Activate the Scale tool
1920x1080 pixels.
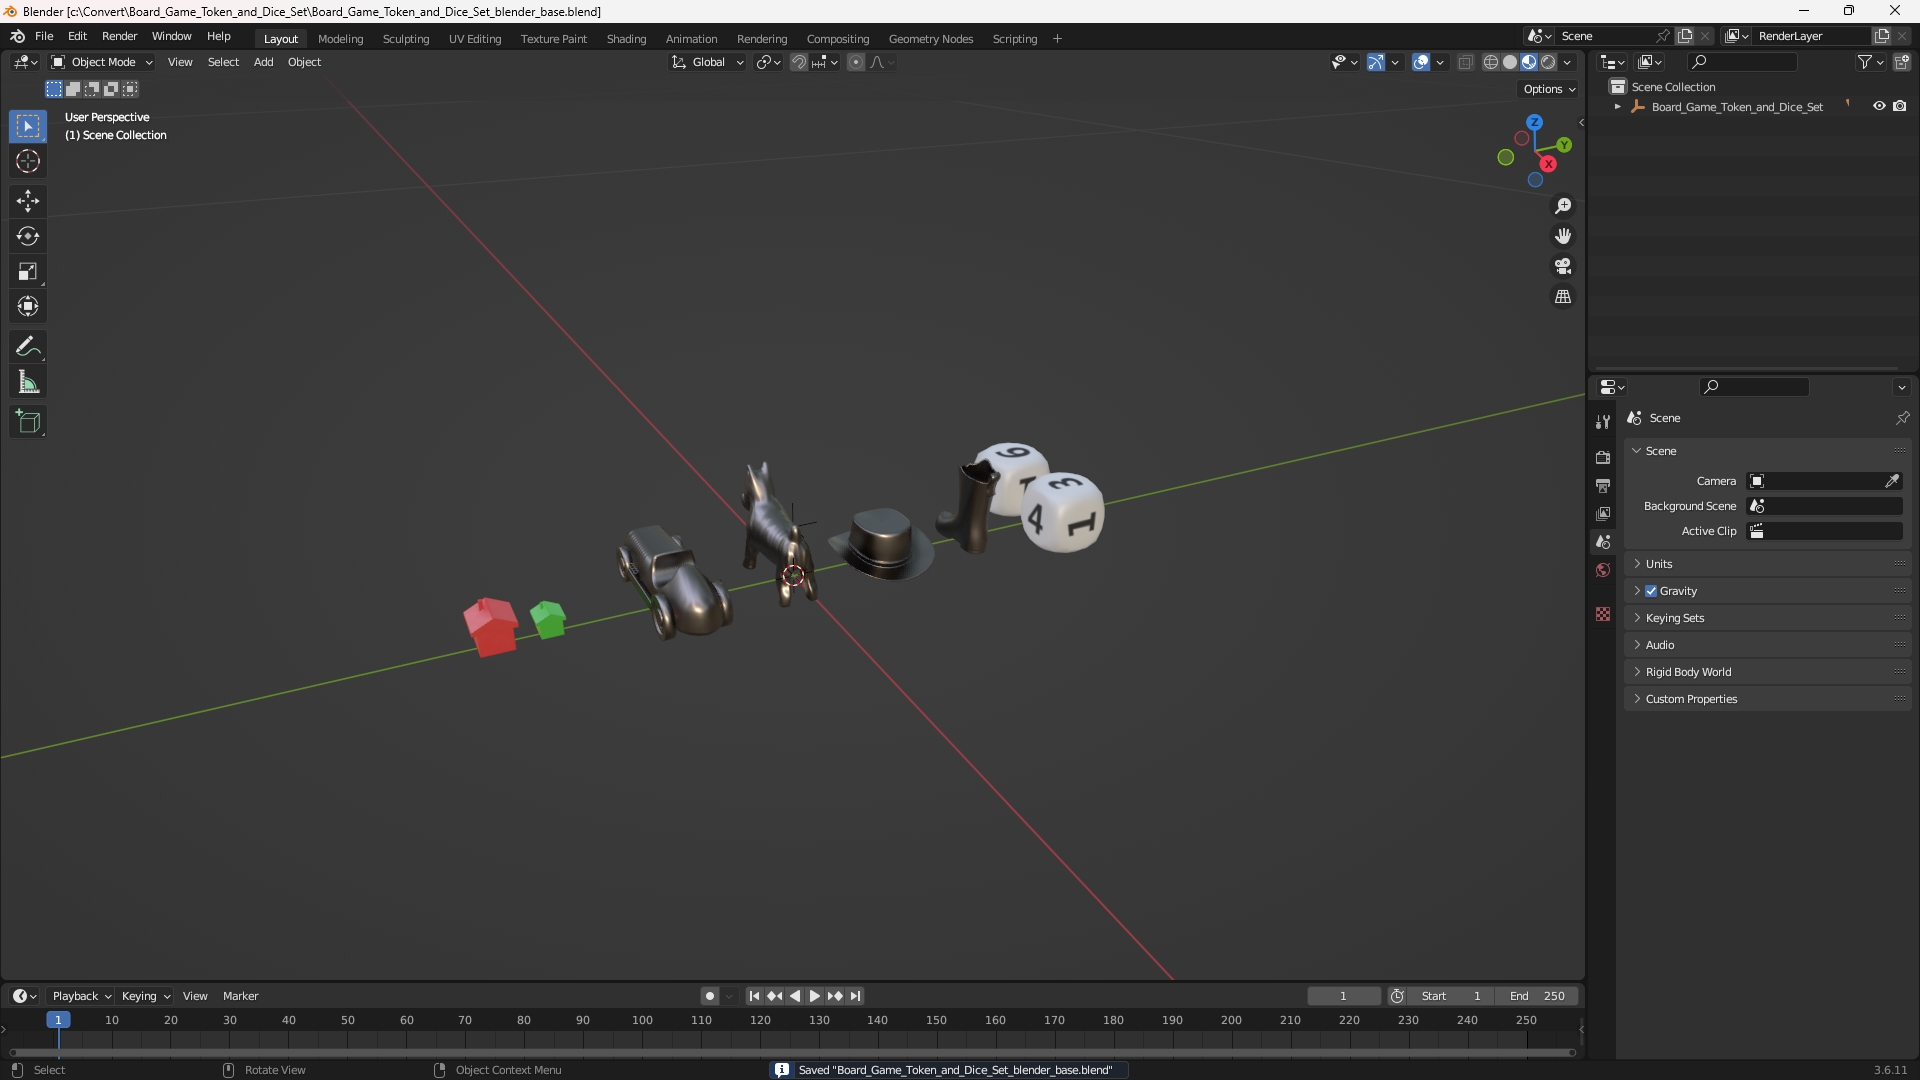coord(28,271)
